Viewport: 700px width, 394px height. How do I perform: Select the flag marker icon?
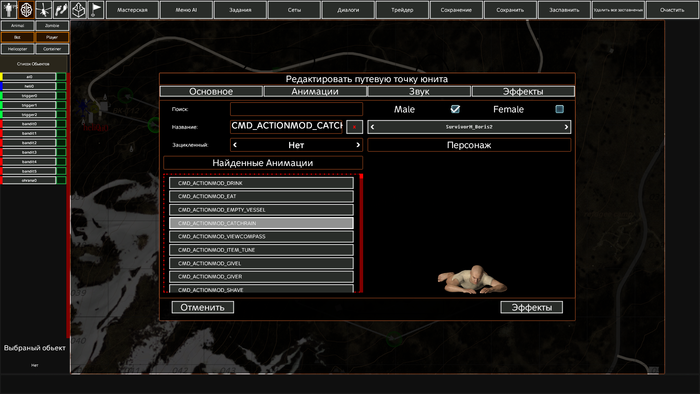click(96, 9)
